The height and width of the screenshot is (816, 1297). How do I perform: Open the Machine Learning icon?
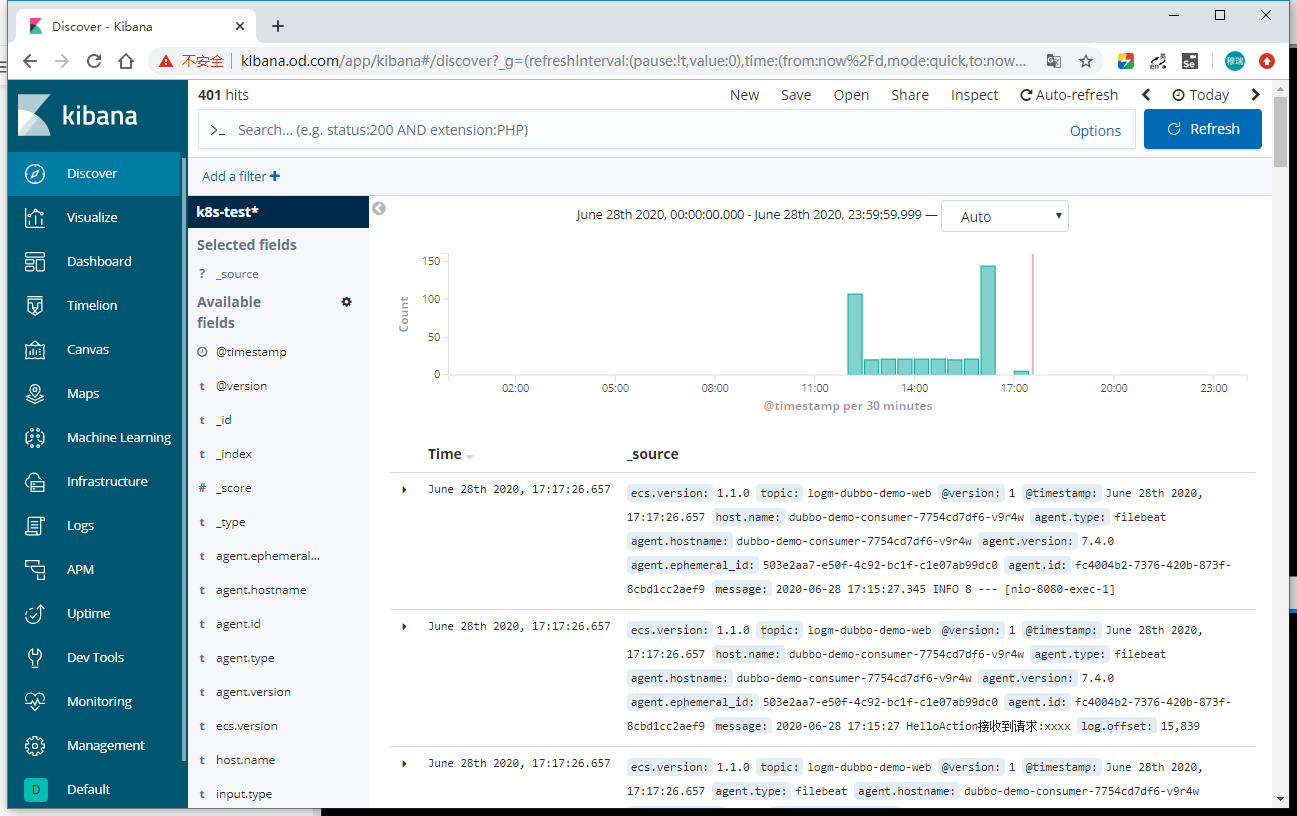pos(35,438)
